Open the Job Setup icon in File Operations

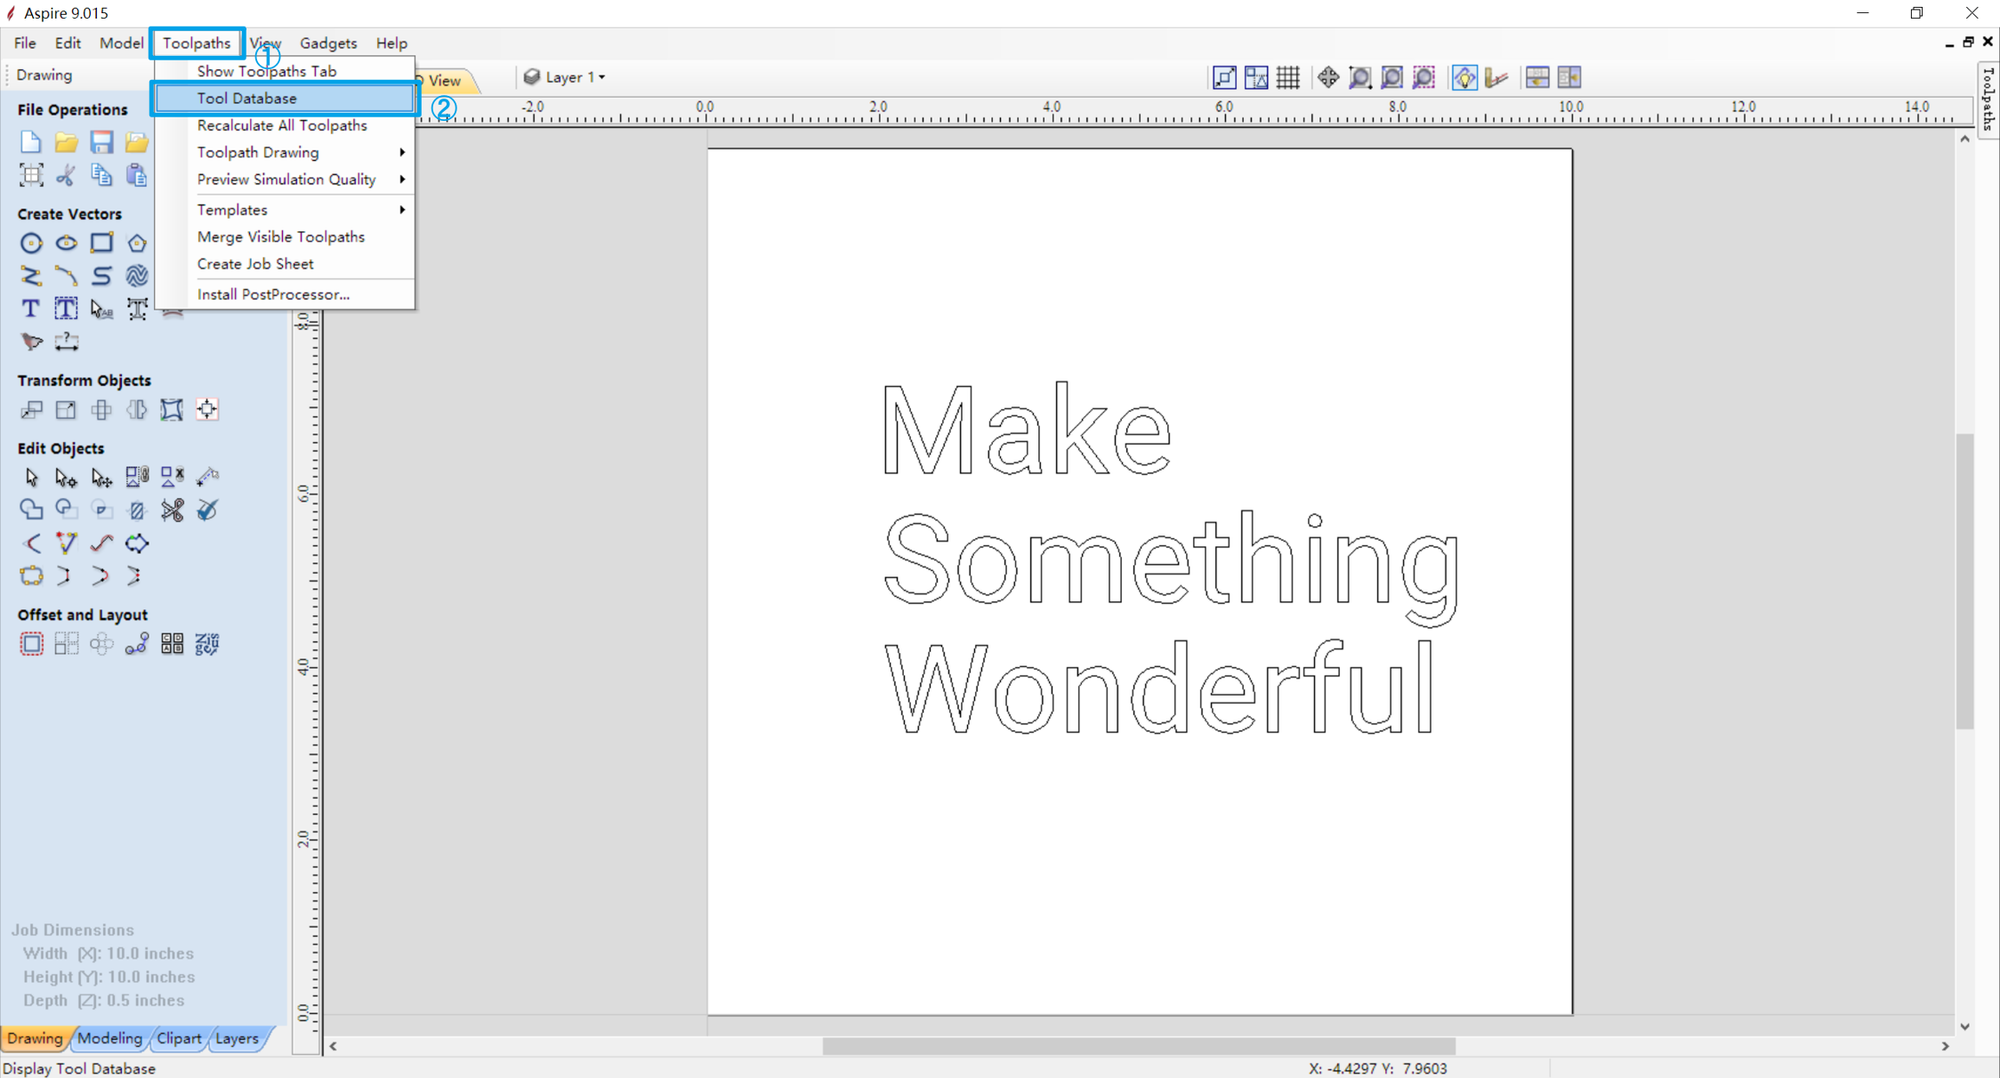tap(31, 176)
